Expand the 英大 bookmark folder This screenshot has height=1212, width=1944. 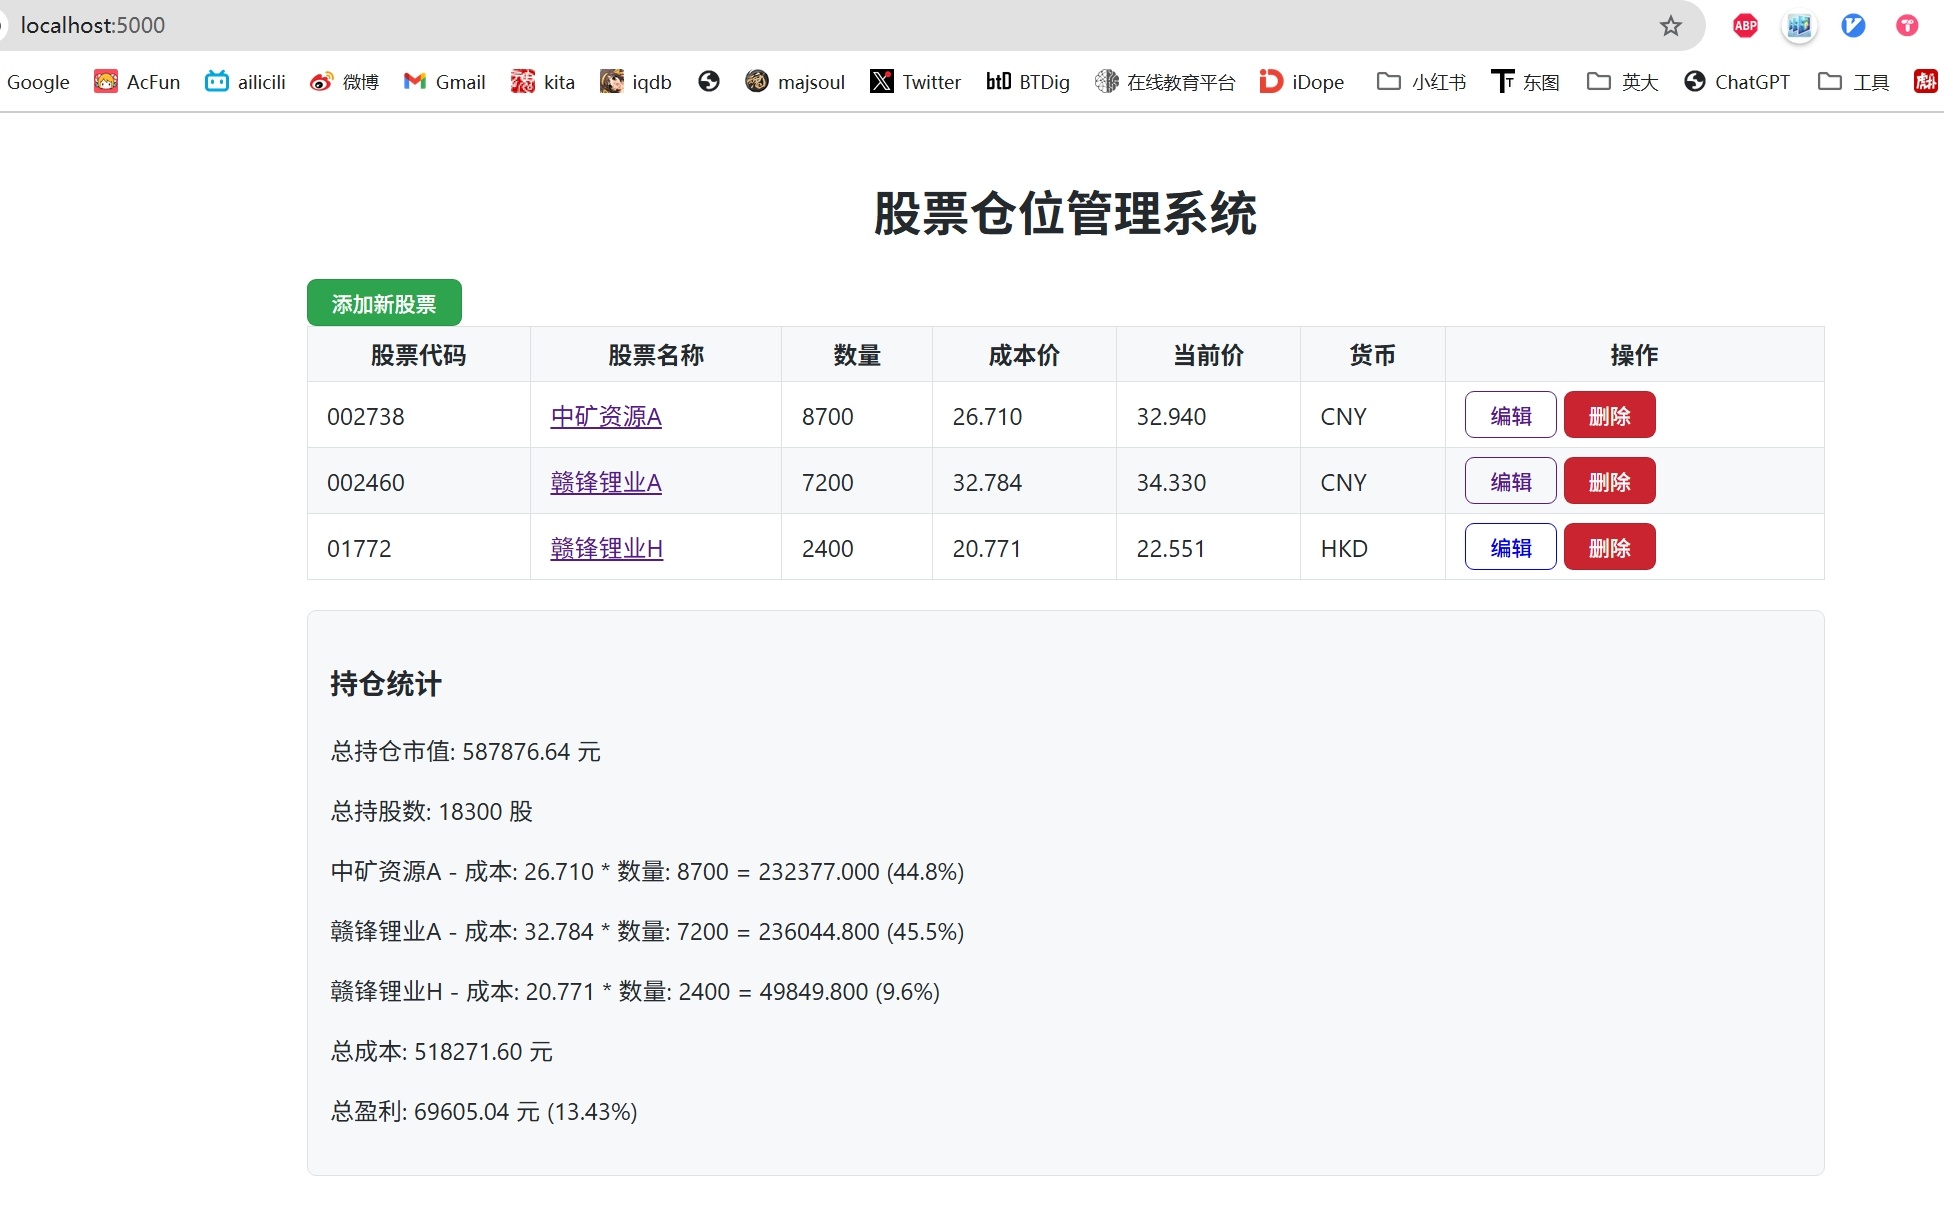pyautogui.click(x=1622, y=82)
